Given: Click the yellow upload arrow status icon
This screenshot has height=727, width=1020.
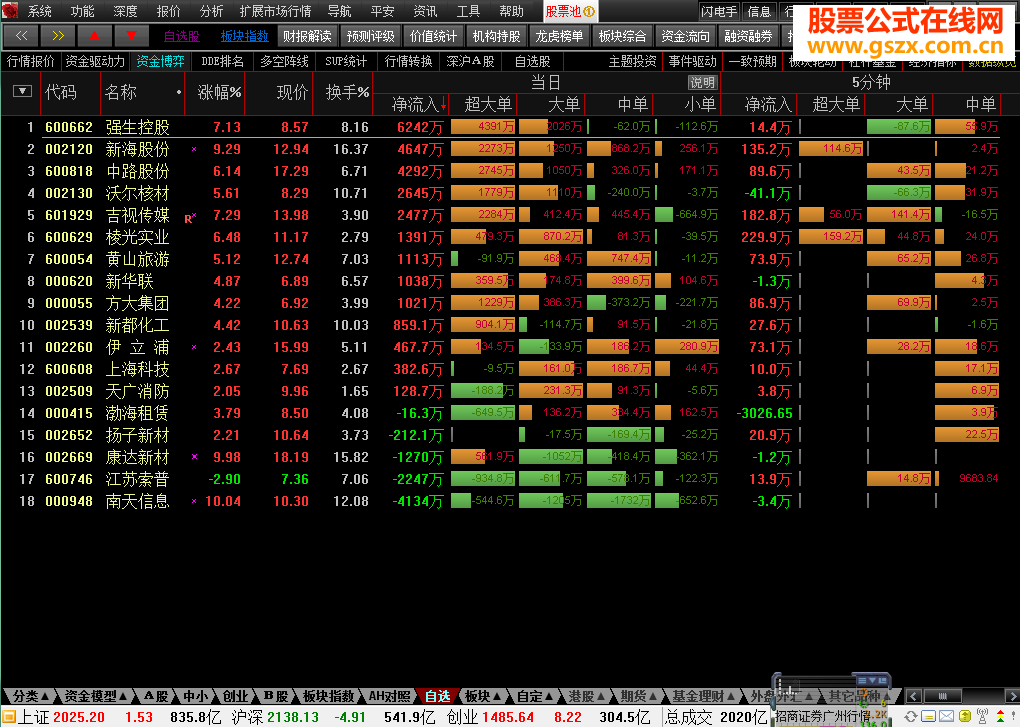Looking at the screenshot, I should click(x=965, y=717).
